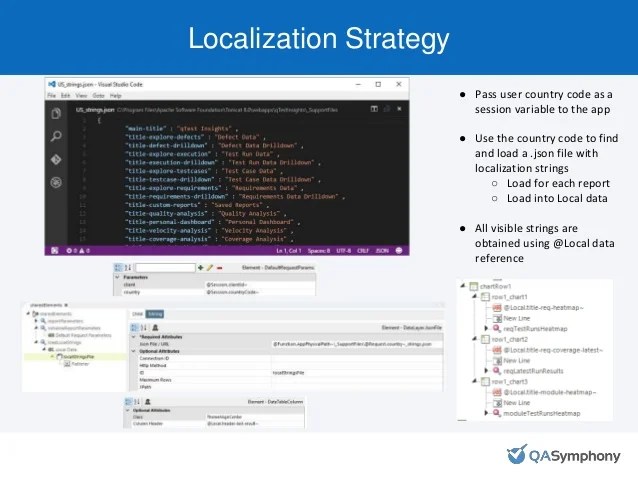Click sort icon in DataTableColumn toolbar
638x479 pixels.
tap(137, 402)
